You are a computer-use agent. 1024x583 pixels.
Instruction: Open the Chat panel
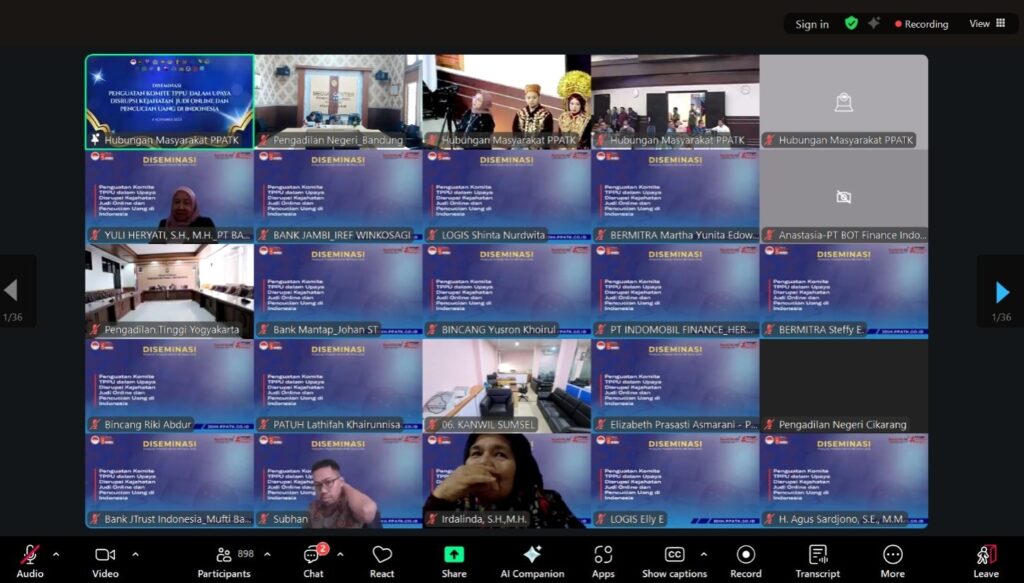313,559
